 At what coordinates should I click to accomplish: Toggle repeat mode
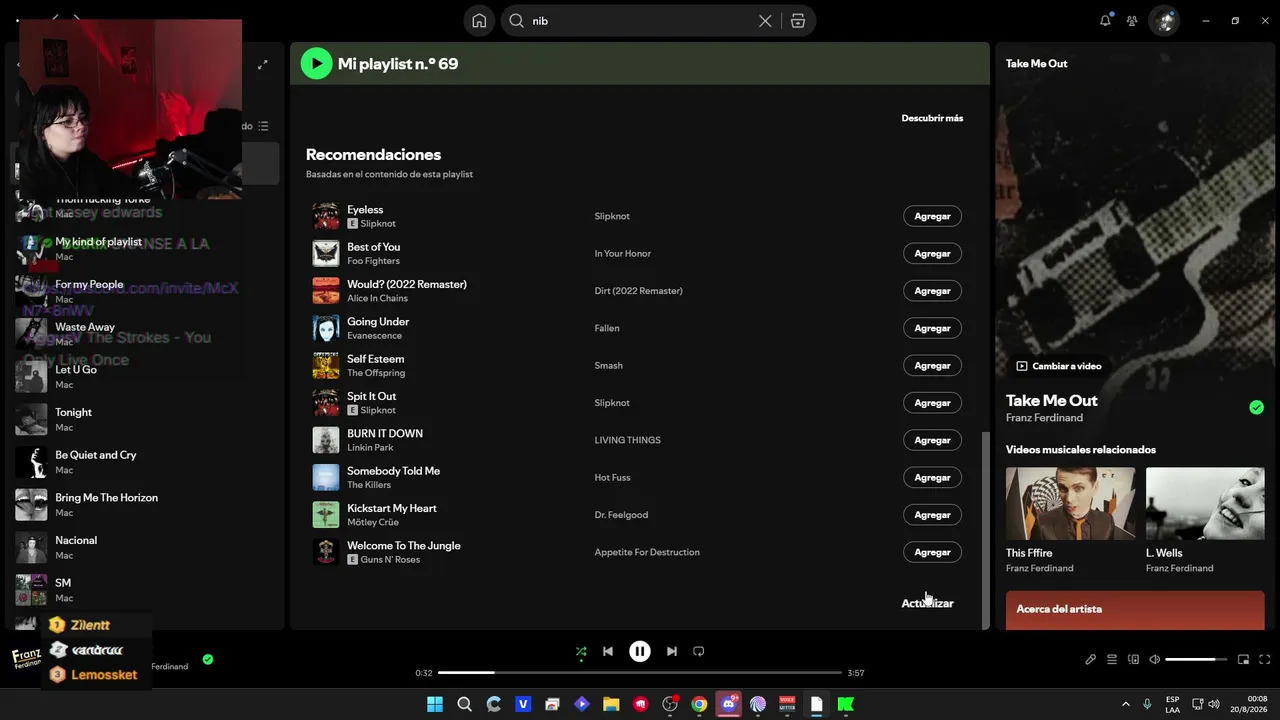(x=699, y=651)
